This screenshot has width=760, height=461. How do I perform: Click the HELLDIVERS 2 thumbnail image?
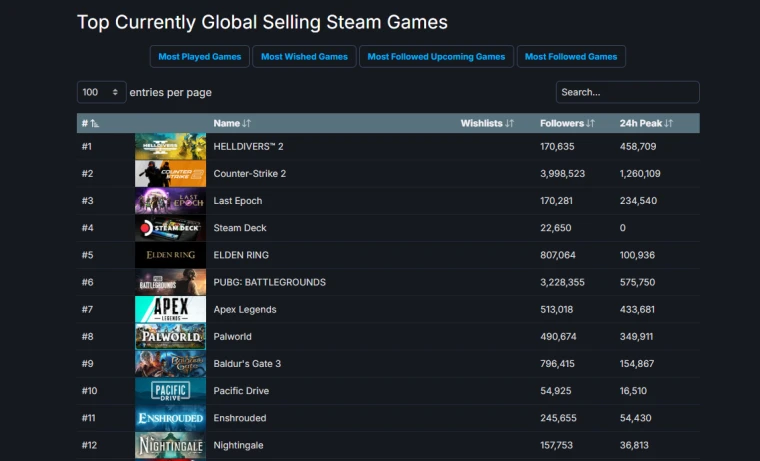tap(170, 147)
